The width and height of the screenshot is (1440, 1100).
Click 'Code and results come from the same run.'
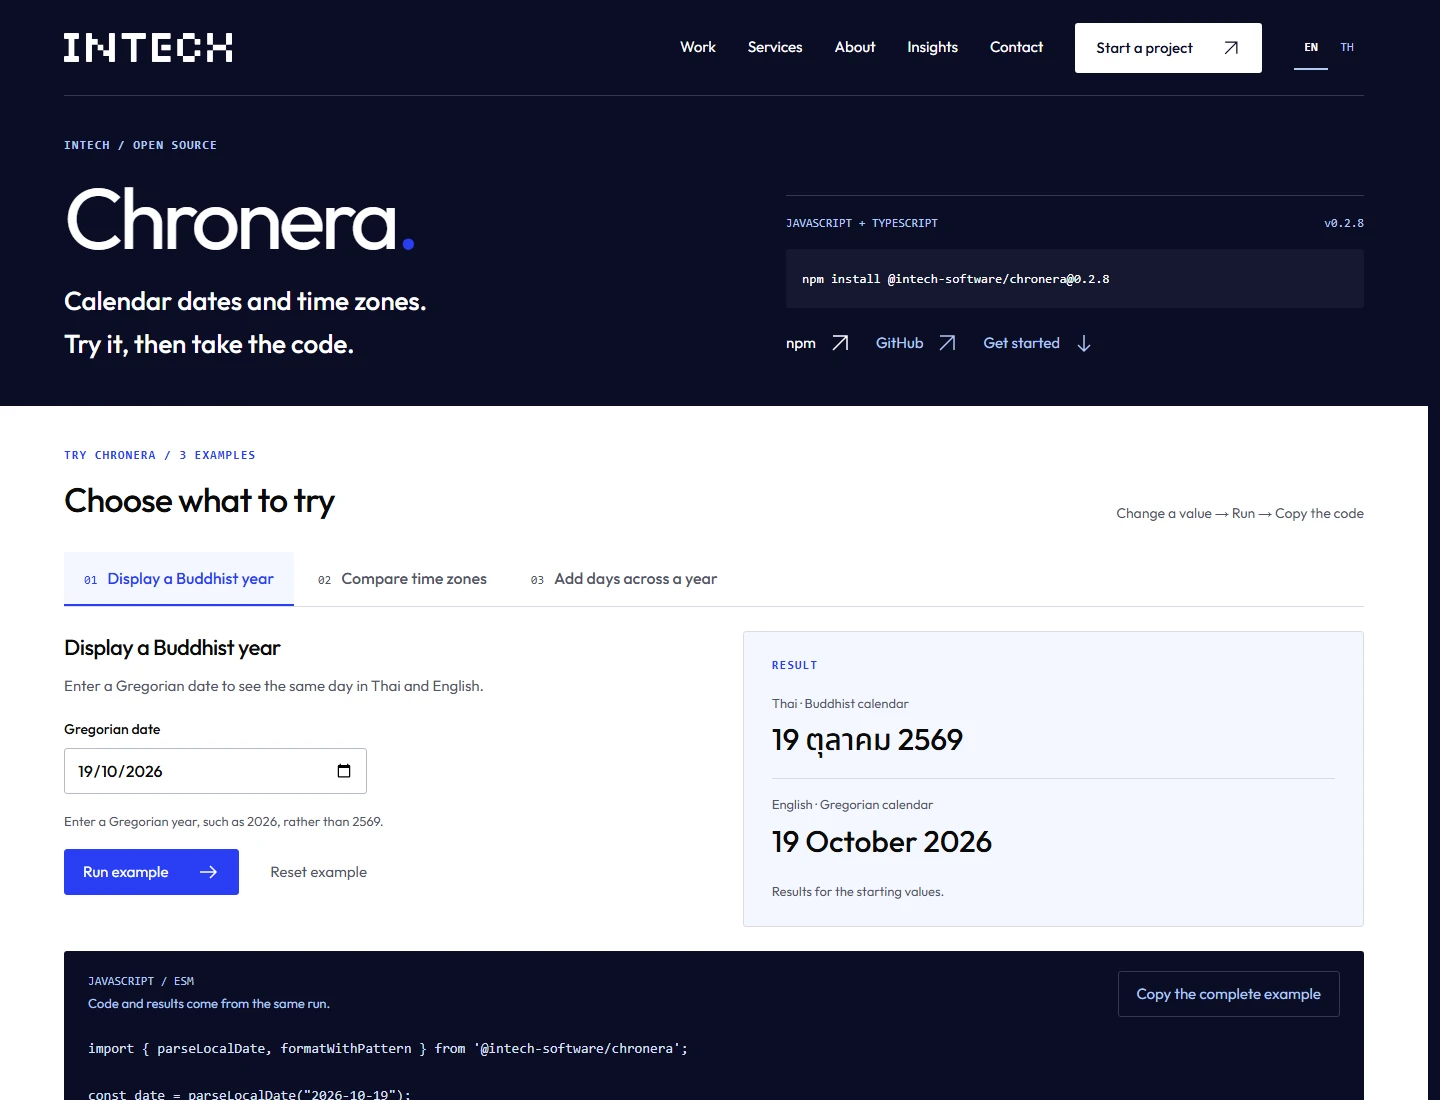coord(209,1004)
